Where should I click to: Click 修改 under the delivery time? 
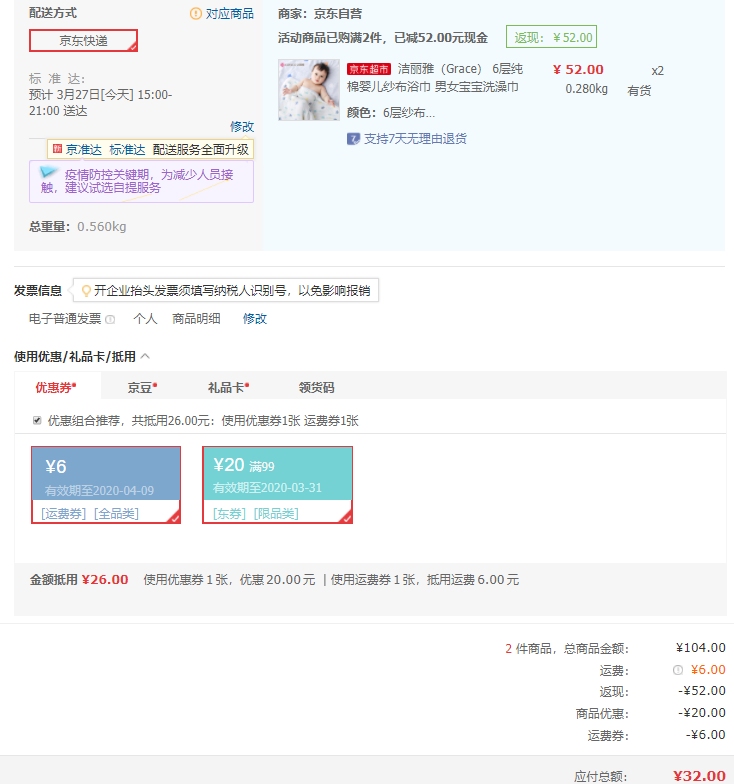click(242, 126)
